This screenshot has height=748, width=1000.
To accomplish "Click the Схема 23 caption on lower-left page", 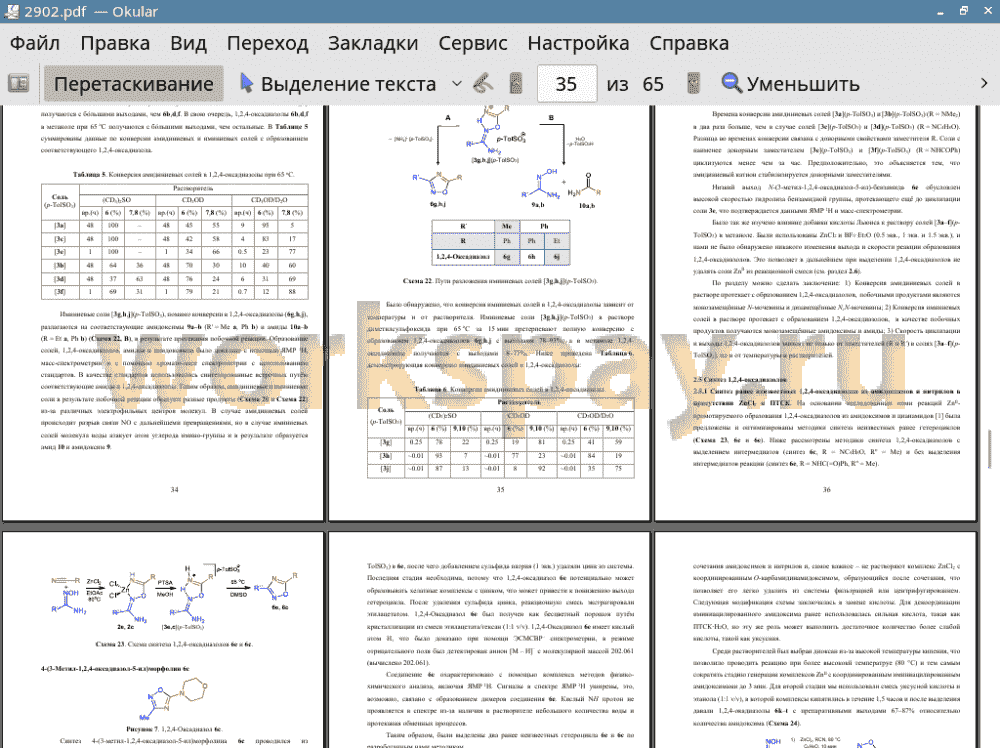I will coord(174,644).
